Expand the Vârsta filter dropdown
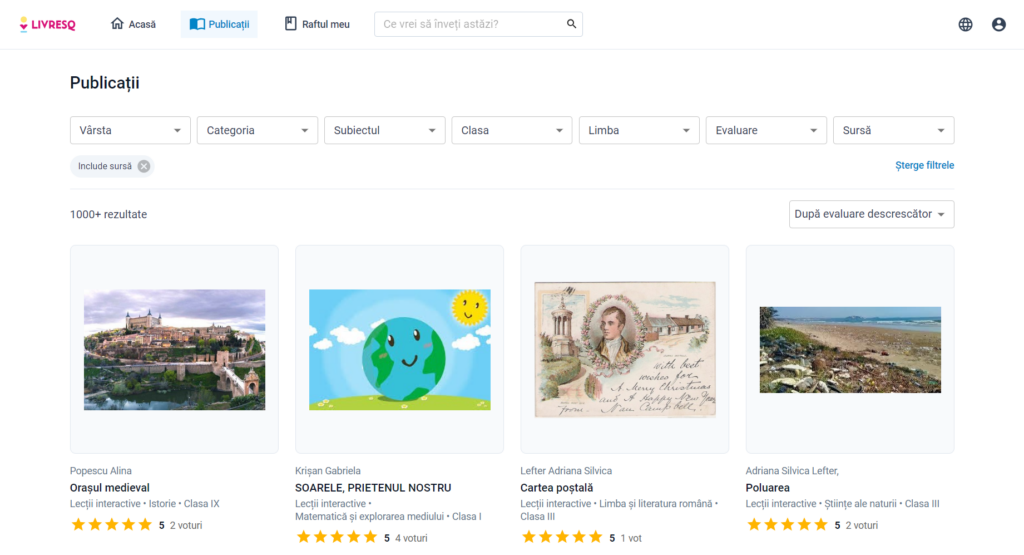This screenshot has height=555, width=1024. tap(130, 130)
